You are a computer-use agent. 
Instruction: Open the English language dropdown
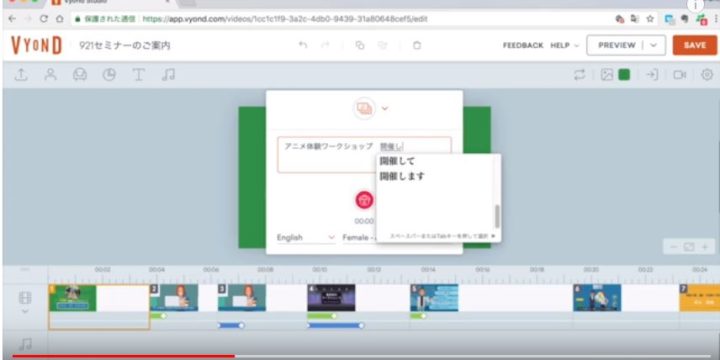[306, 237]
